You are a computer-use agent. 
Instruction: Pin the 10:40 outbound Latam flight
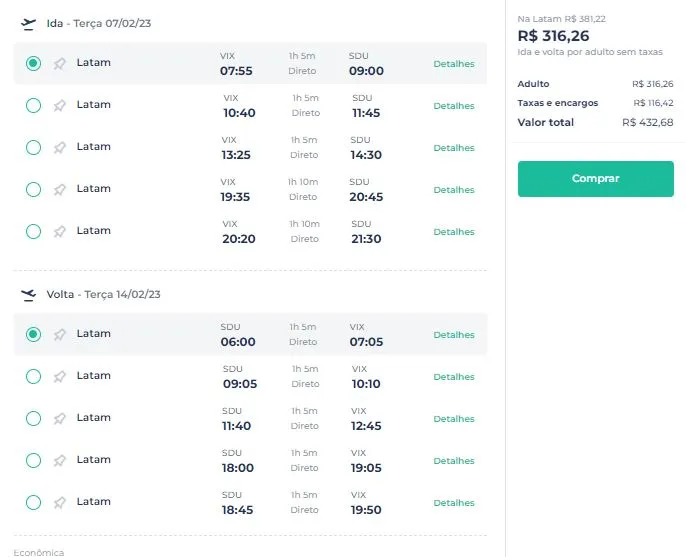point(60,106)
